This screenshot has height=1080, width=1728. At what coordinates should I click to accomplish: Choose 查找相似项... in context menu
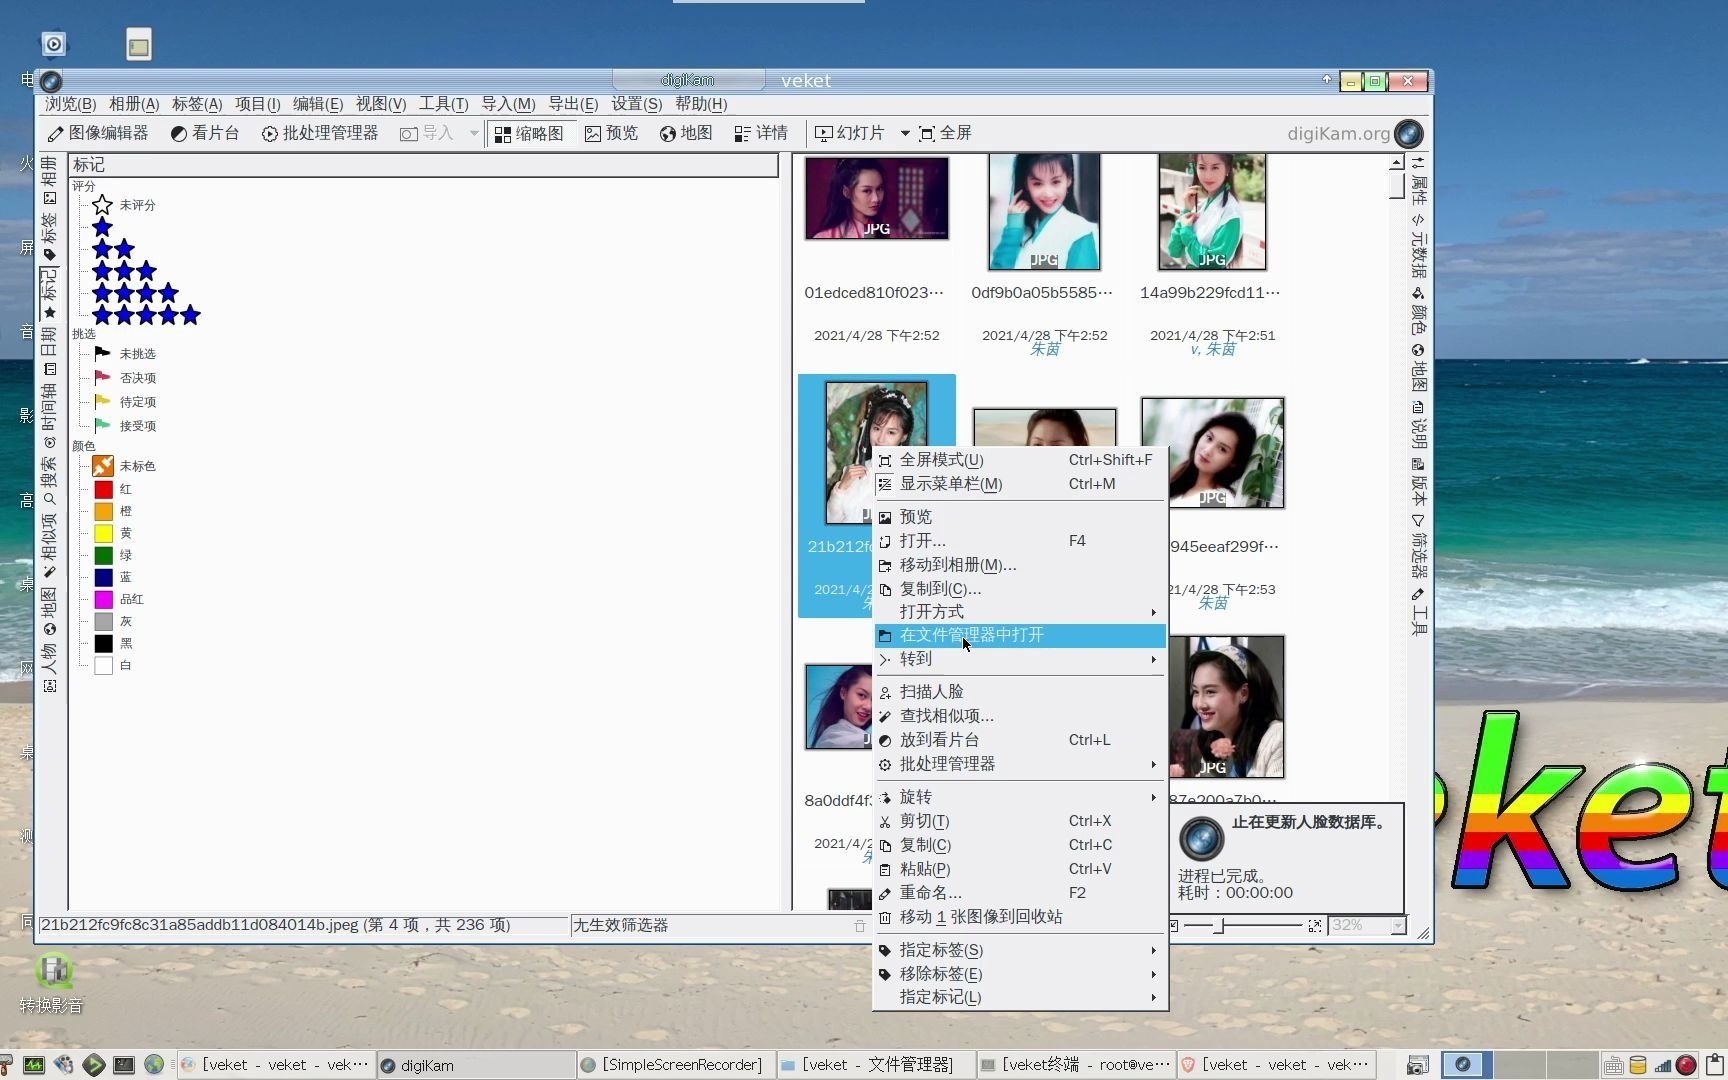tap(1020, 716)
